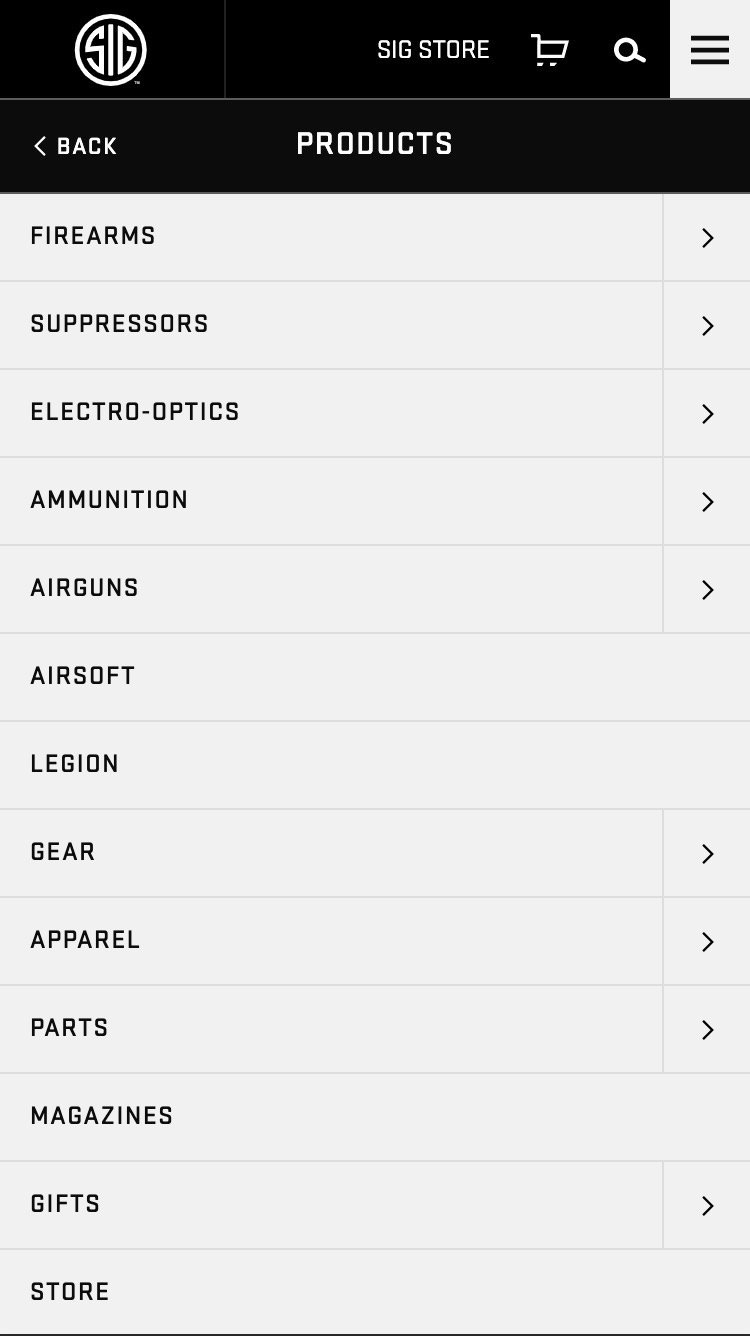
Task: Go back using the Back arrow
Action: 76,146
